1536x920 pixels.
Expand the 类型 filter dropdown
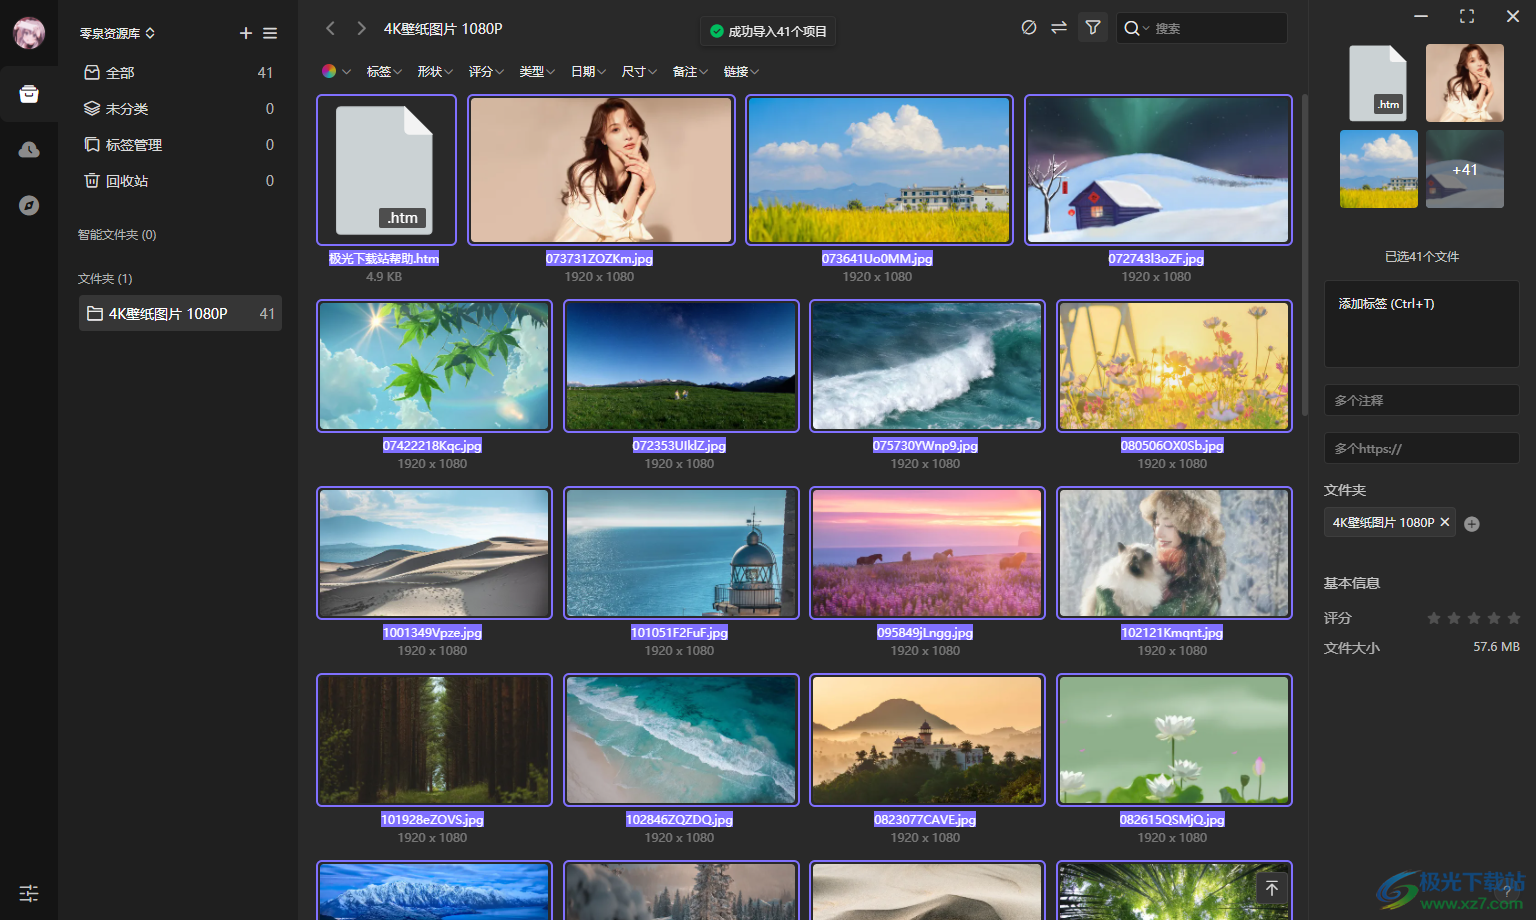click(537, 71)
